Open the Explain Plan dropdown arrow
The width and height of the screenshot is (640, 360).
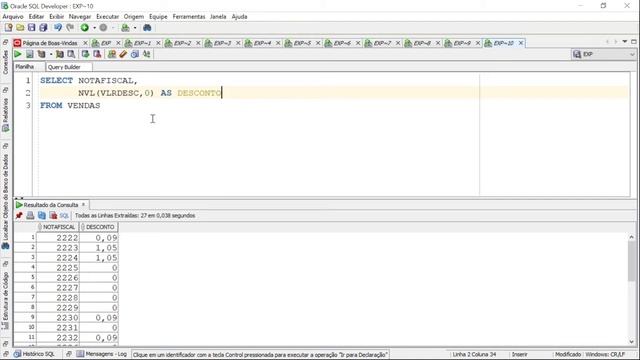[x=51, y=54]
